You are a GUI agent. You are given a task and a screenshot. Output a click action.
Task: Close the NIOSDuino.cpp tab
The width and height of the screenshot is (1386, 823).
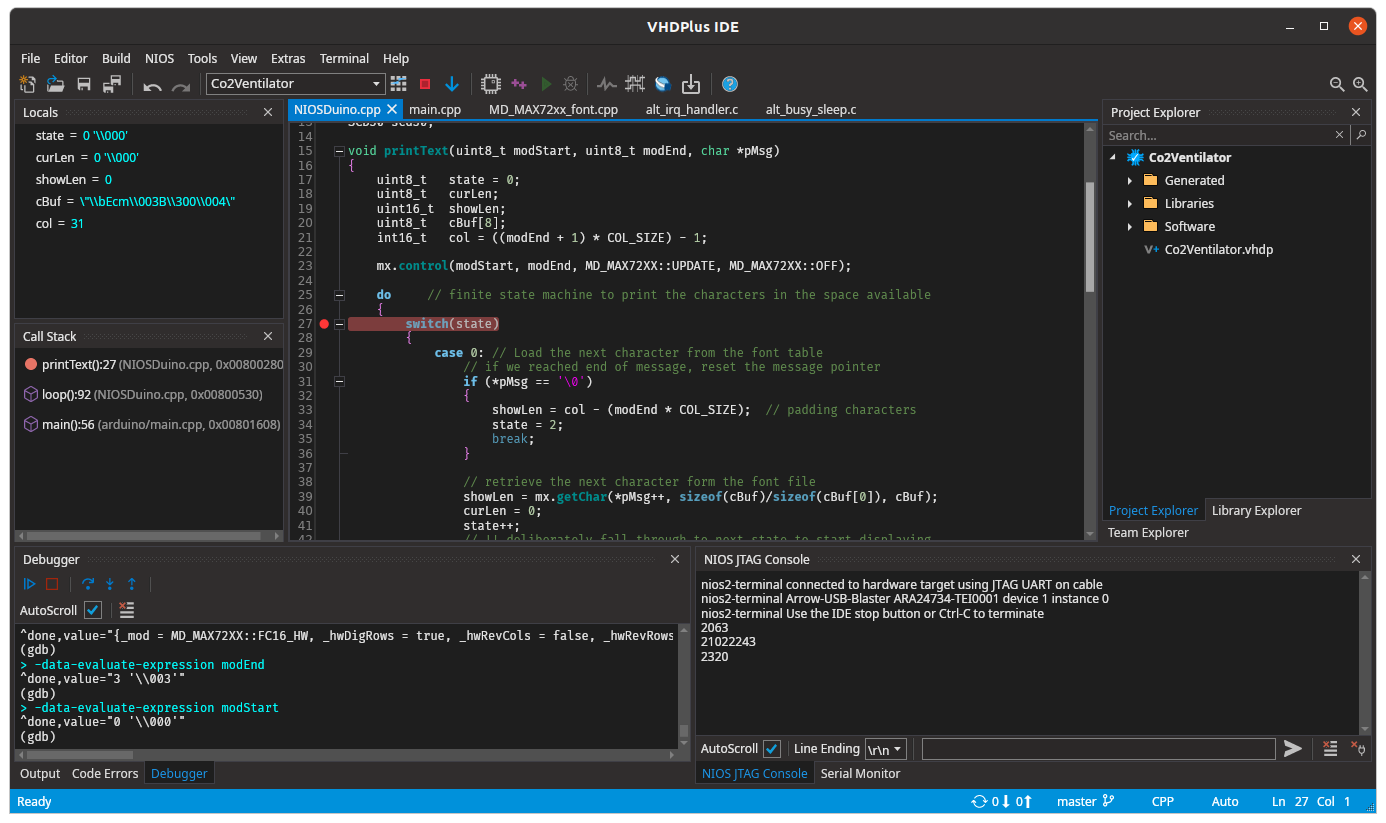[x=392, y=109]
